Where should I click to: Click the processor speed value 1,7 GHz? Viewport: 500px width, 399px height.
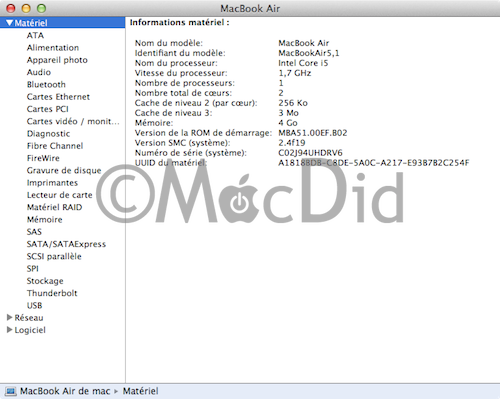point(295,73)
